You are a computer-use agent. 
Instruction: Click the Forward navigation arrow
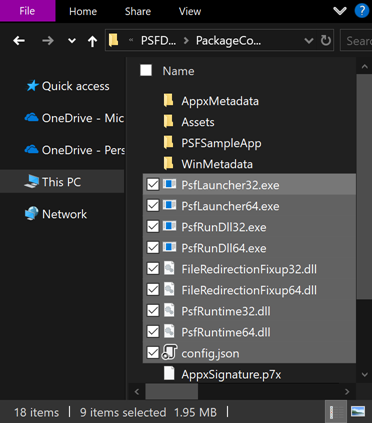click(x=48, y=41)
